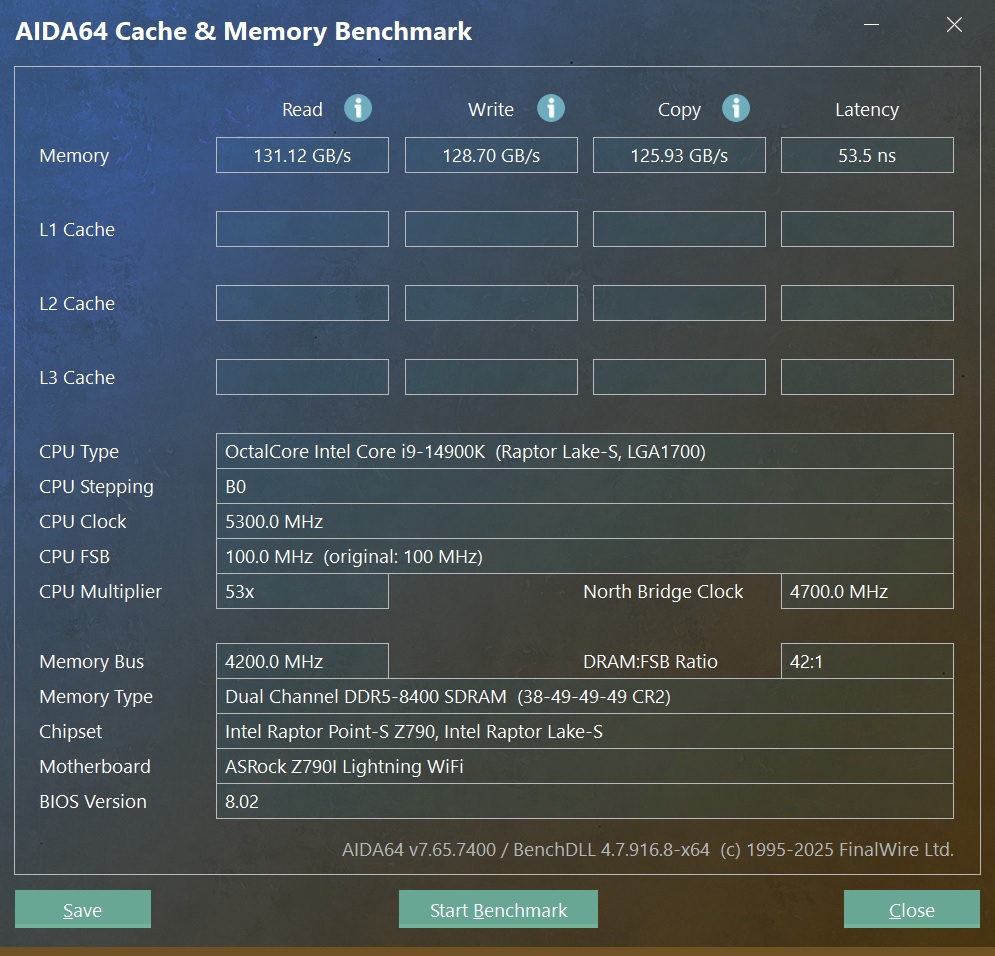Click the Latency column header label
The width and height of the screenshot is (995, 956).
click(867, 110)
